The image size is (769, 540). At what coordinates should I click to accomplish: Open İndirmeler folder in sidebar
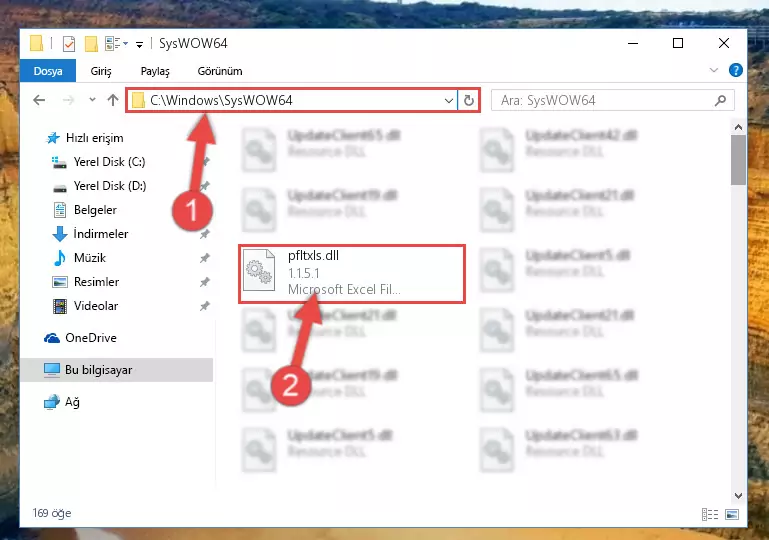101,233
